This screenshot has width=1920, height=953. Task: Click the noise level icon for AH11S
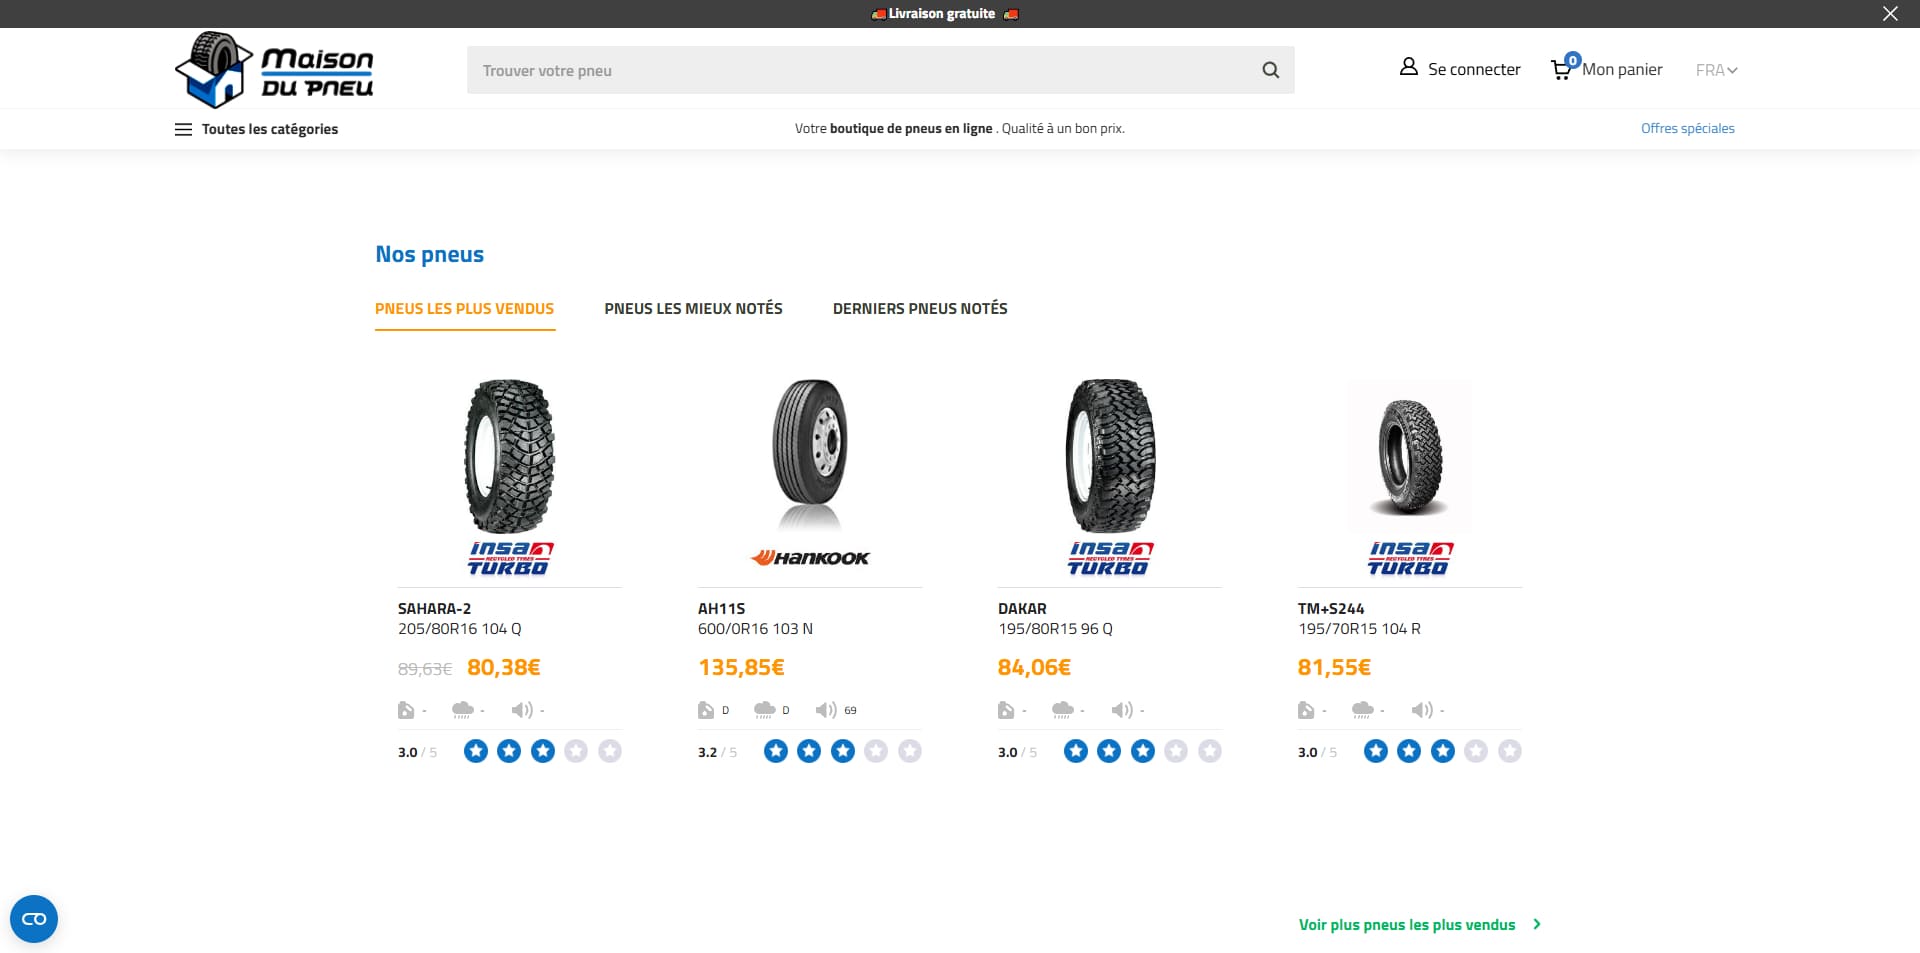click(826, 710)
